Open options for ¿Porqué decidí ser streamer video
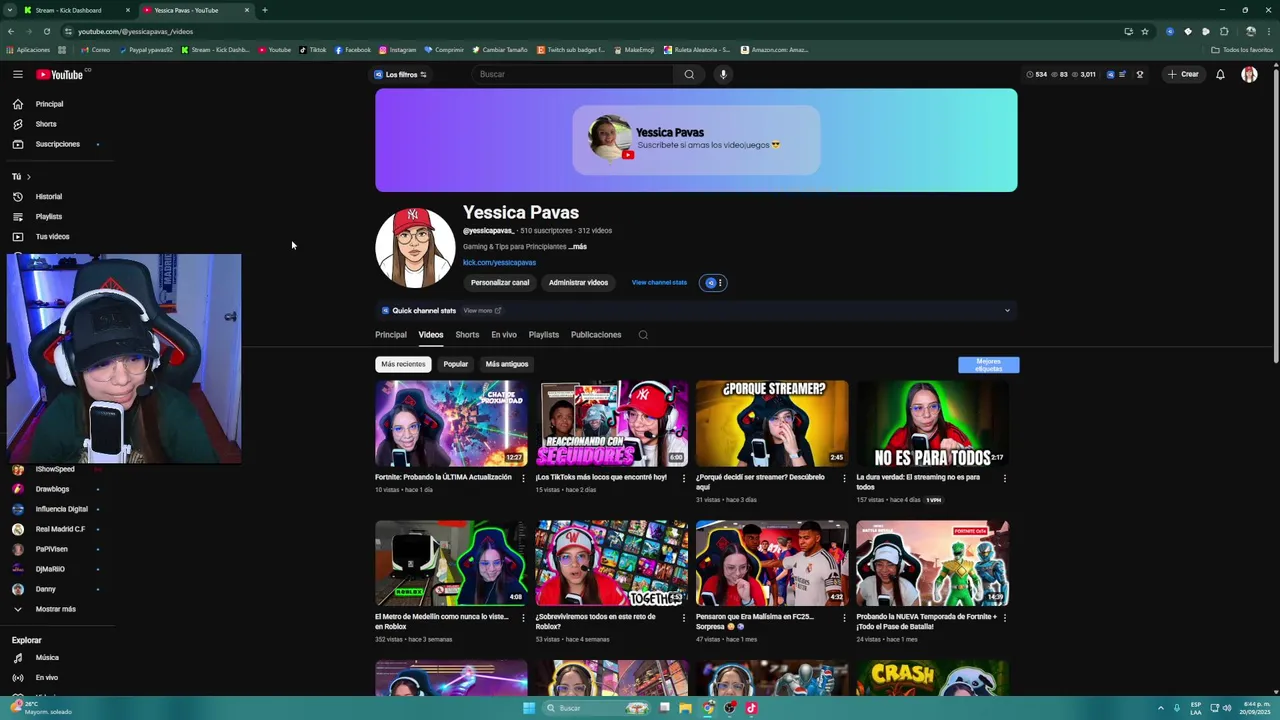The image size is (1280, 720). coord(844,478)
